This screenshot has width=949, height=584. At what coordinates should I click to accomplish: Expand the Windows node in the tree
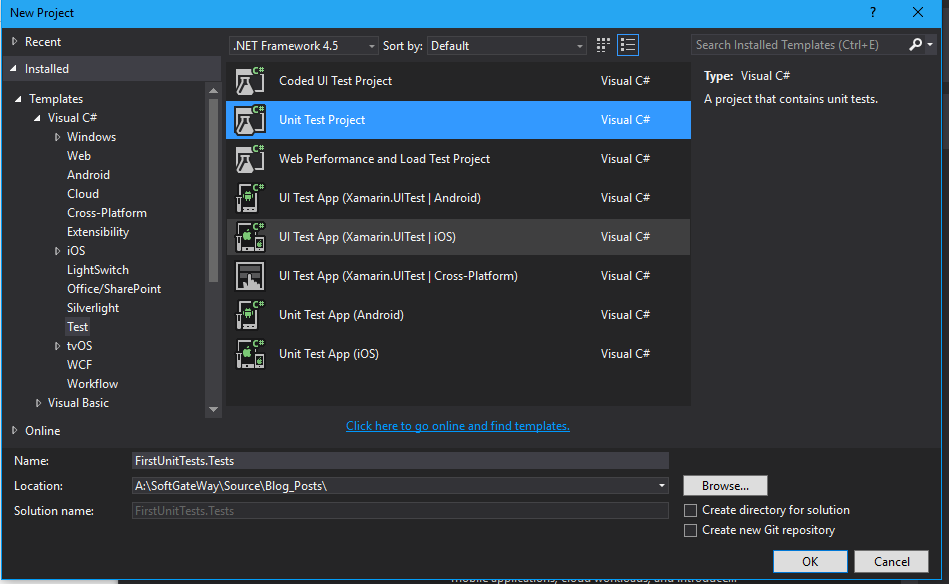point(58,137)
